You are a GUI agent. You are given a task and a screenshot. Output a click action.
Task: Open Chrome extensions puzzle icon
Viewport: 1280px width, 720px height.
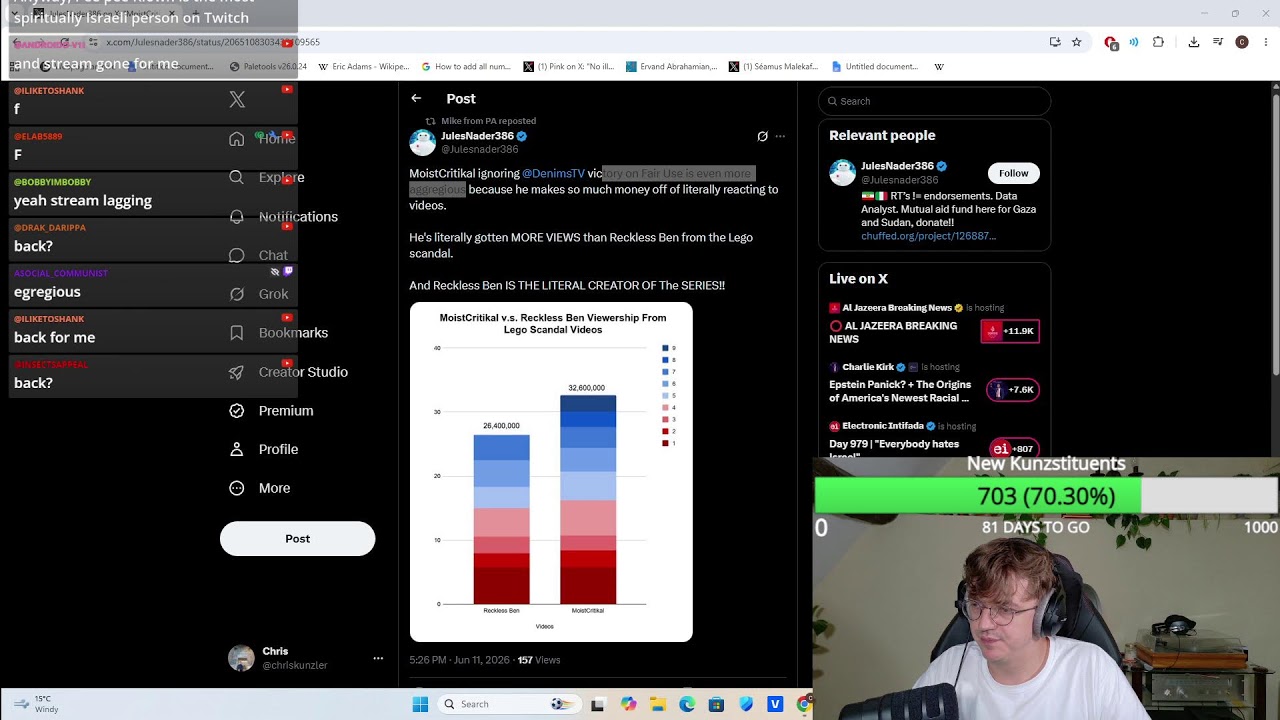pyautogui.click(x=1158, y=42)
